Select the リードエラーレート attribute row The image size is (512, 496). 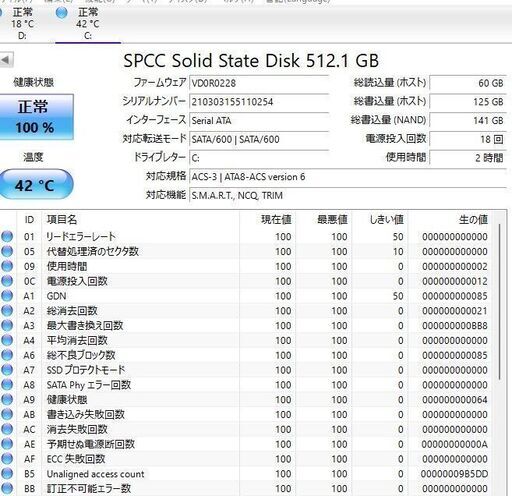point(247,237)
